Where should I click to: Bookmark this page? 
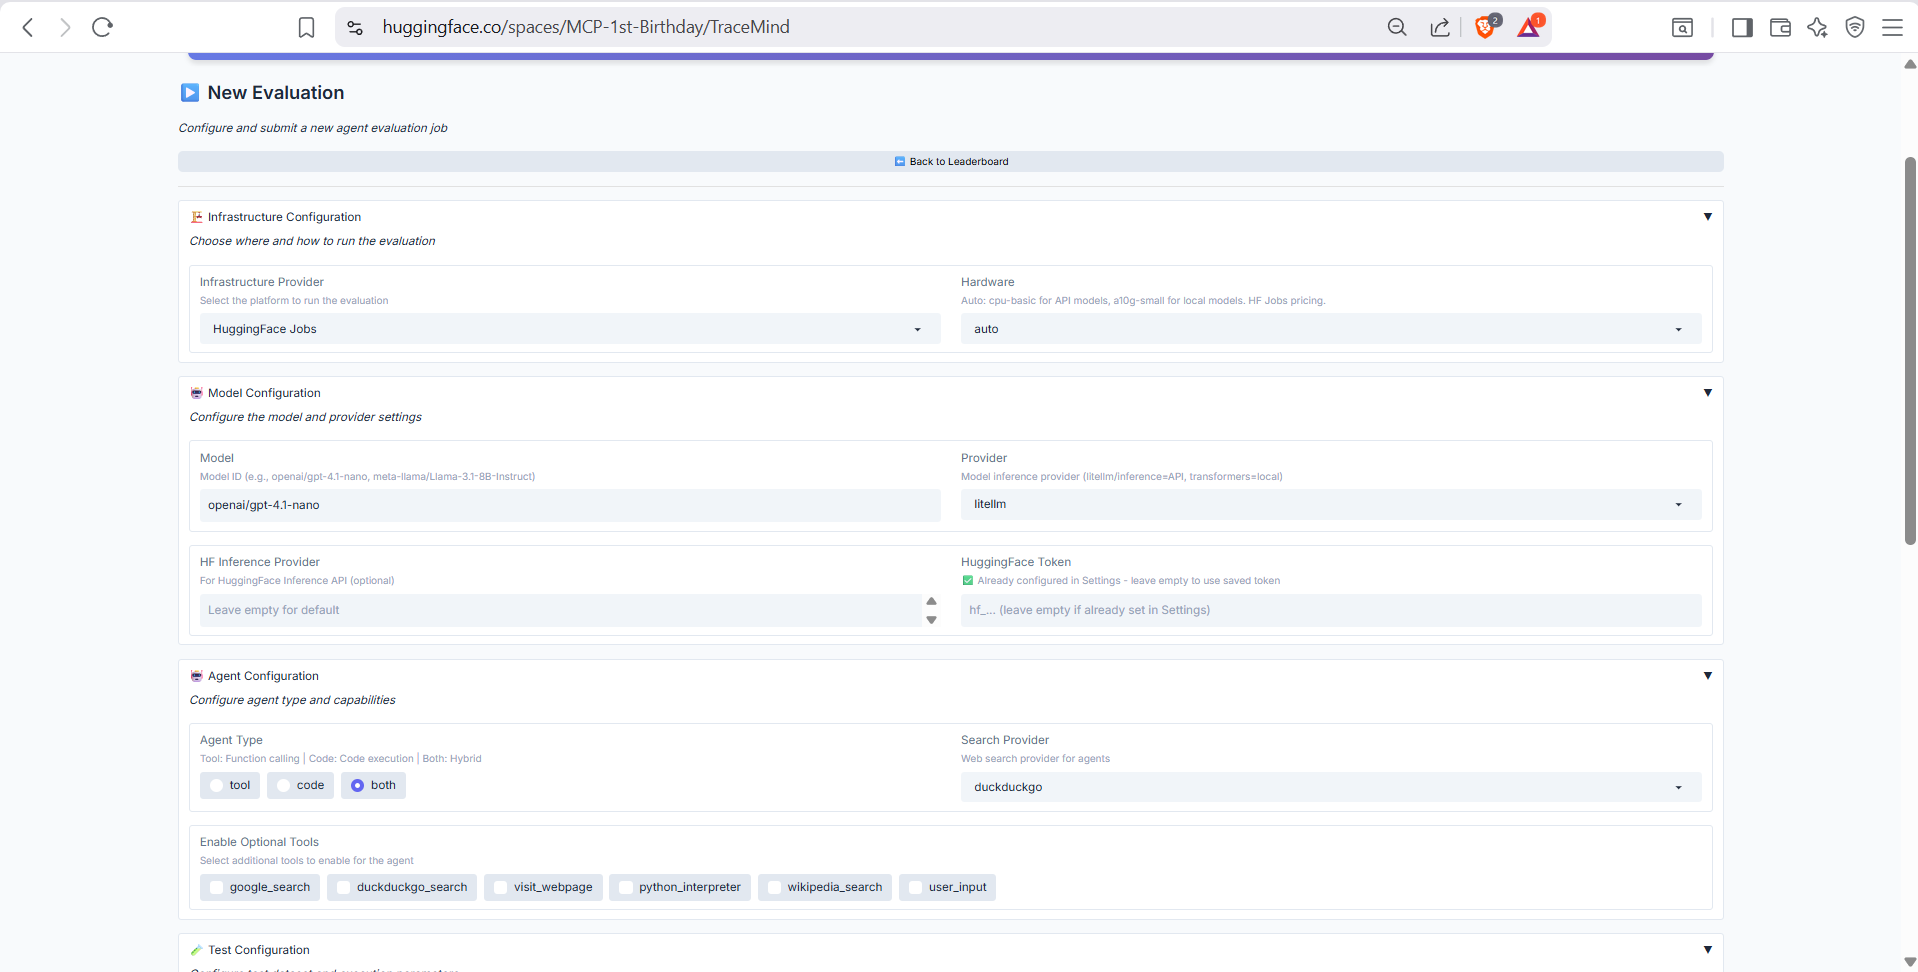coord(306,27)
